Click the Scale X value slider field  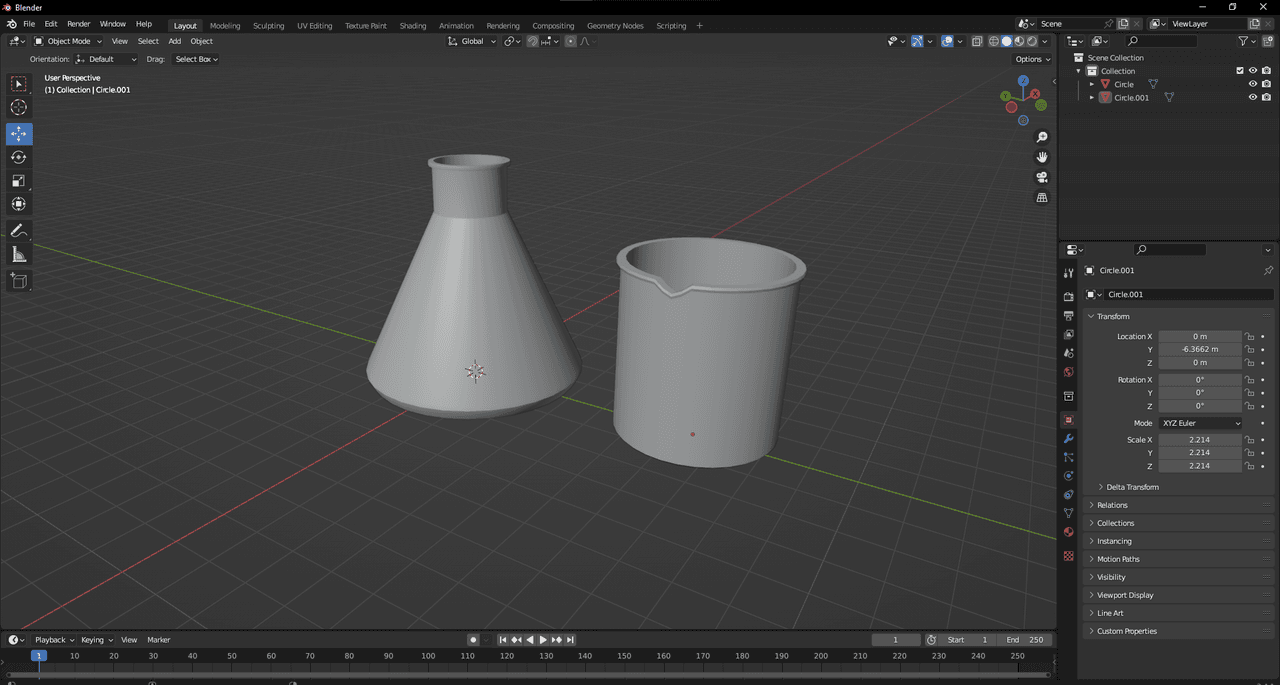1200,440
